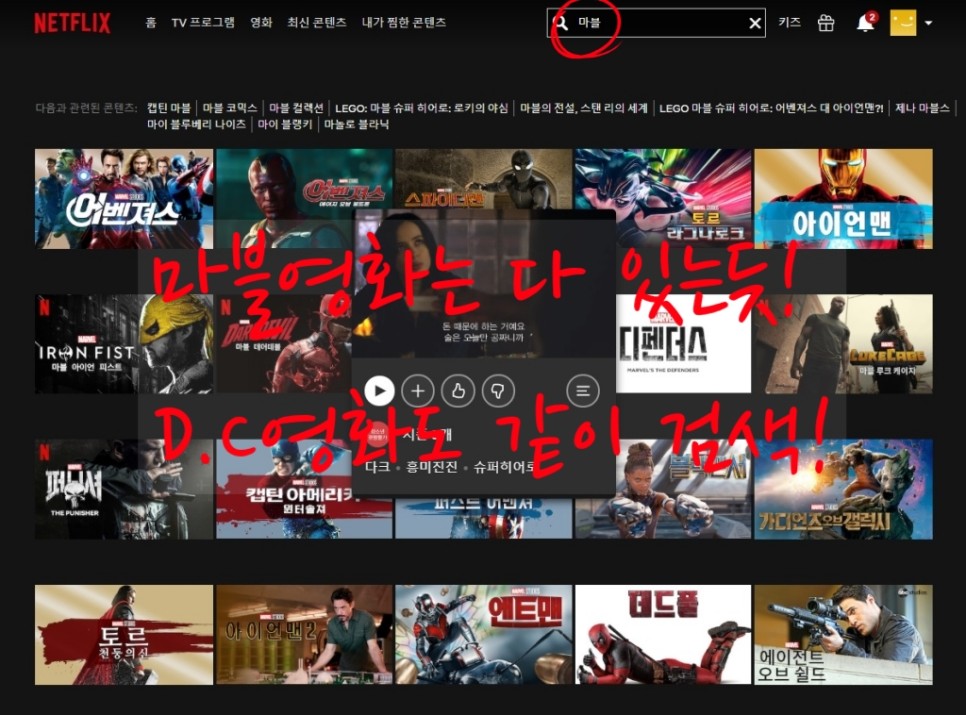
Task: Open 어벤져스 thumbnail
Action: tap(124, 198)
